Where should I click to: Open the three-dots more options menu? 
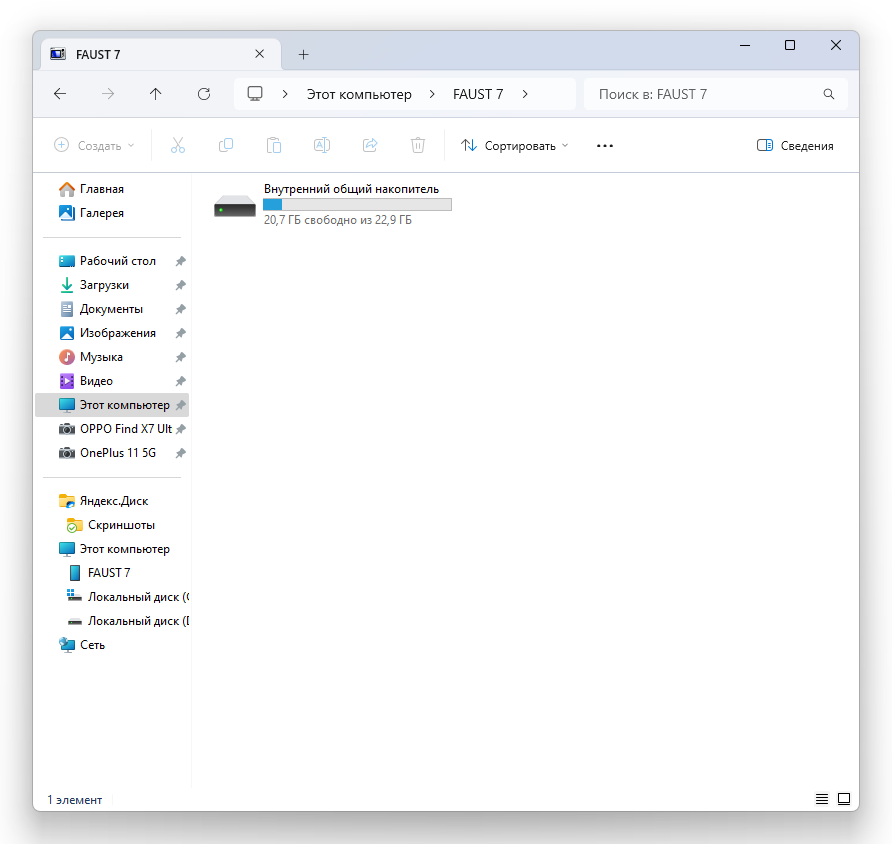tap(605, 146)
